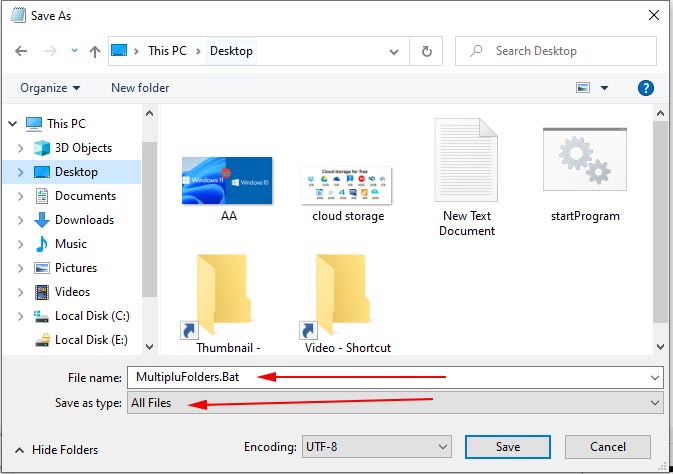Click the Cancel button
Screen dimensions: 673x474
pyautogui.click(x=608, y=447)
